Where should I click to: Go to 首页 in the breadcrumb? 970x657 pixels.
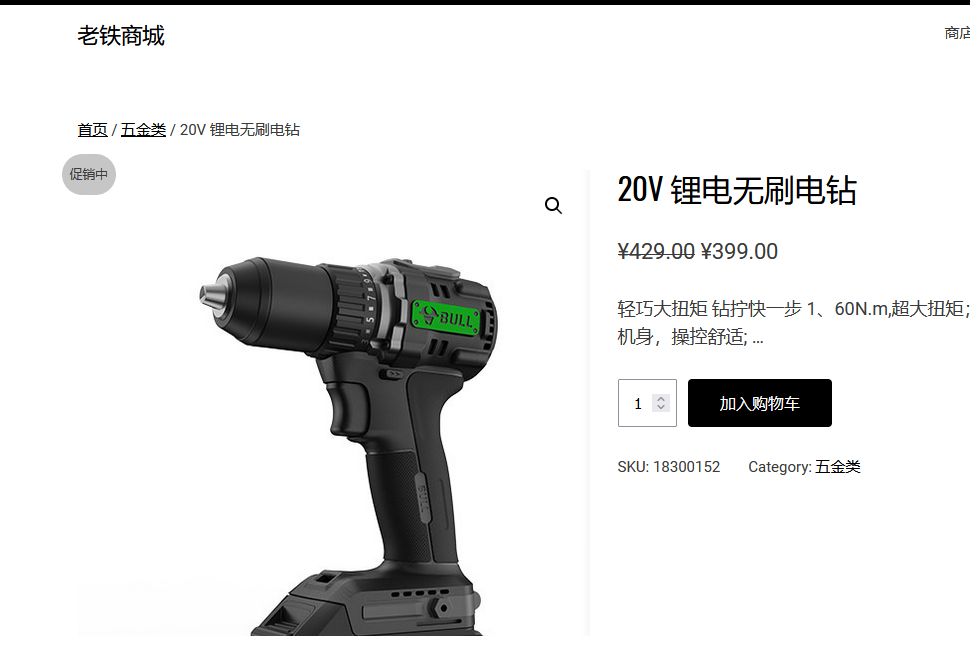pos(92,130)
